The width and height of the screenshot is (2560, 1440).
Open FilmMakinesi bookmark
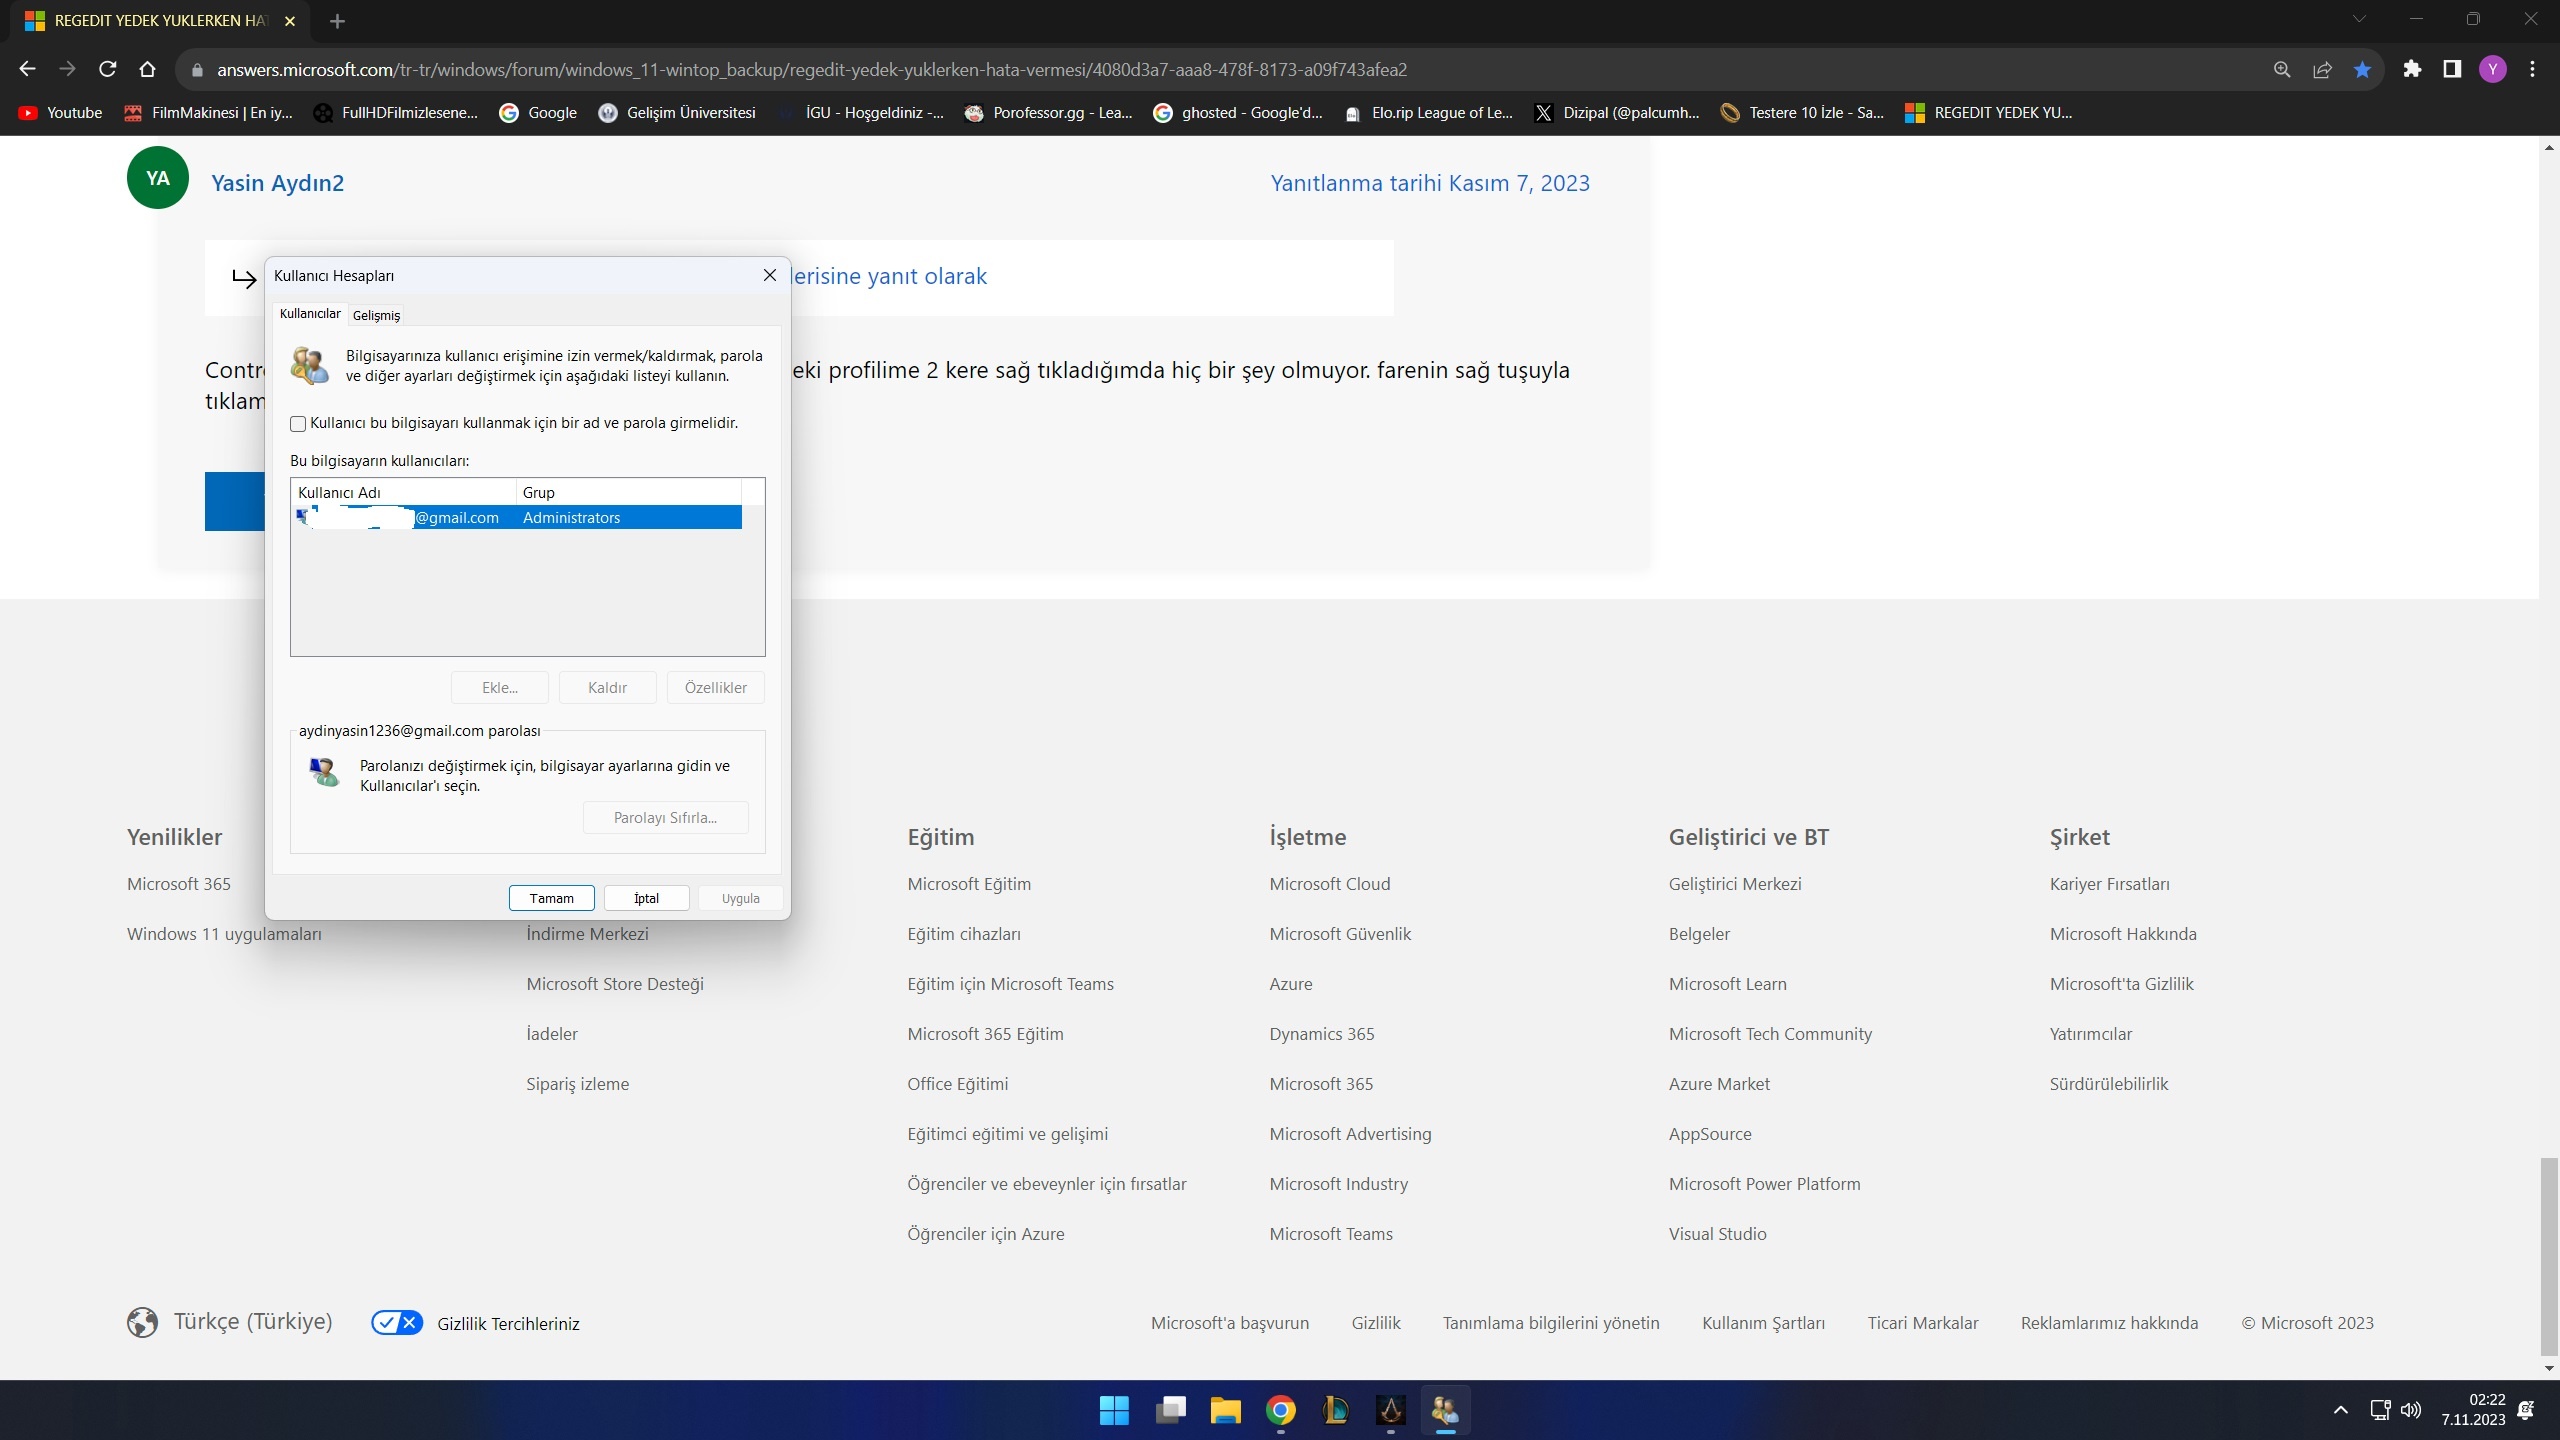(209, 113)
